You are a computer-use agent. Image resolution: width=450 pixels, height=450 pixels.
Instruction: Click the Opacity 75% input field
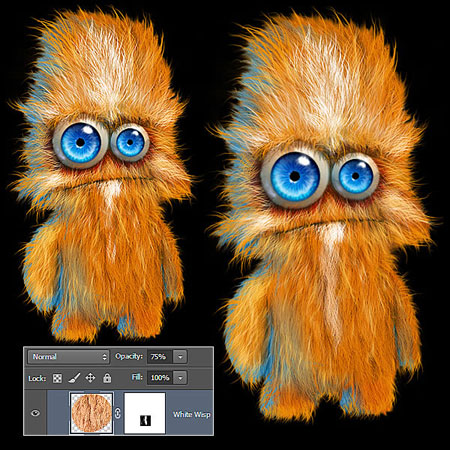(x=159, y=357)
